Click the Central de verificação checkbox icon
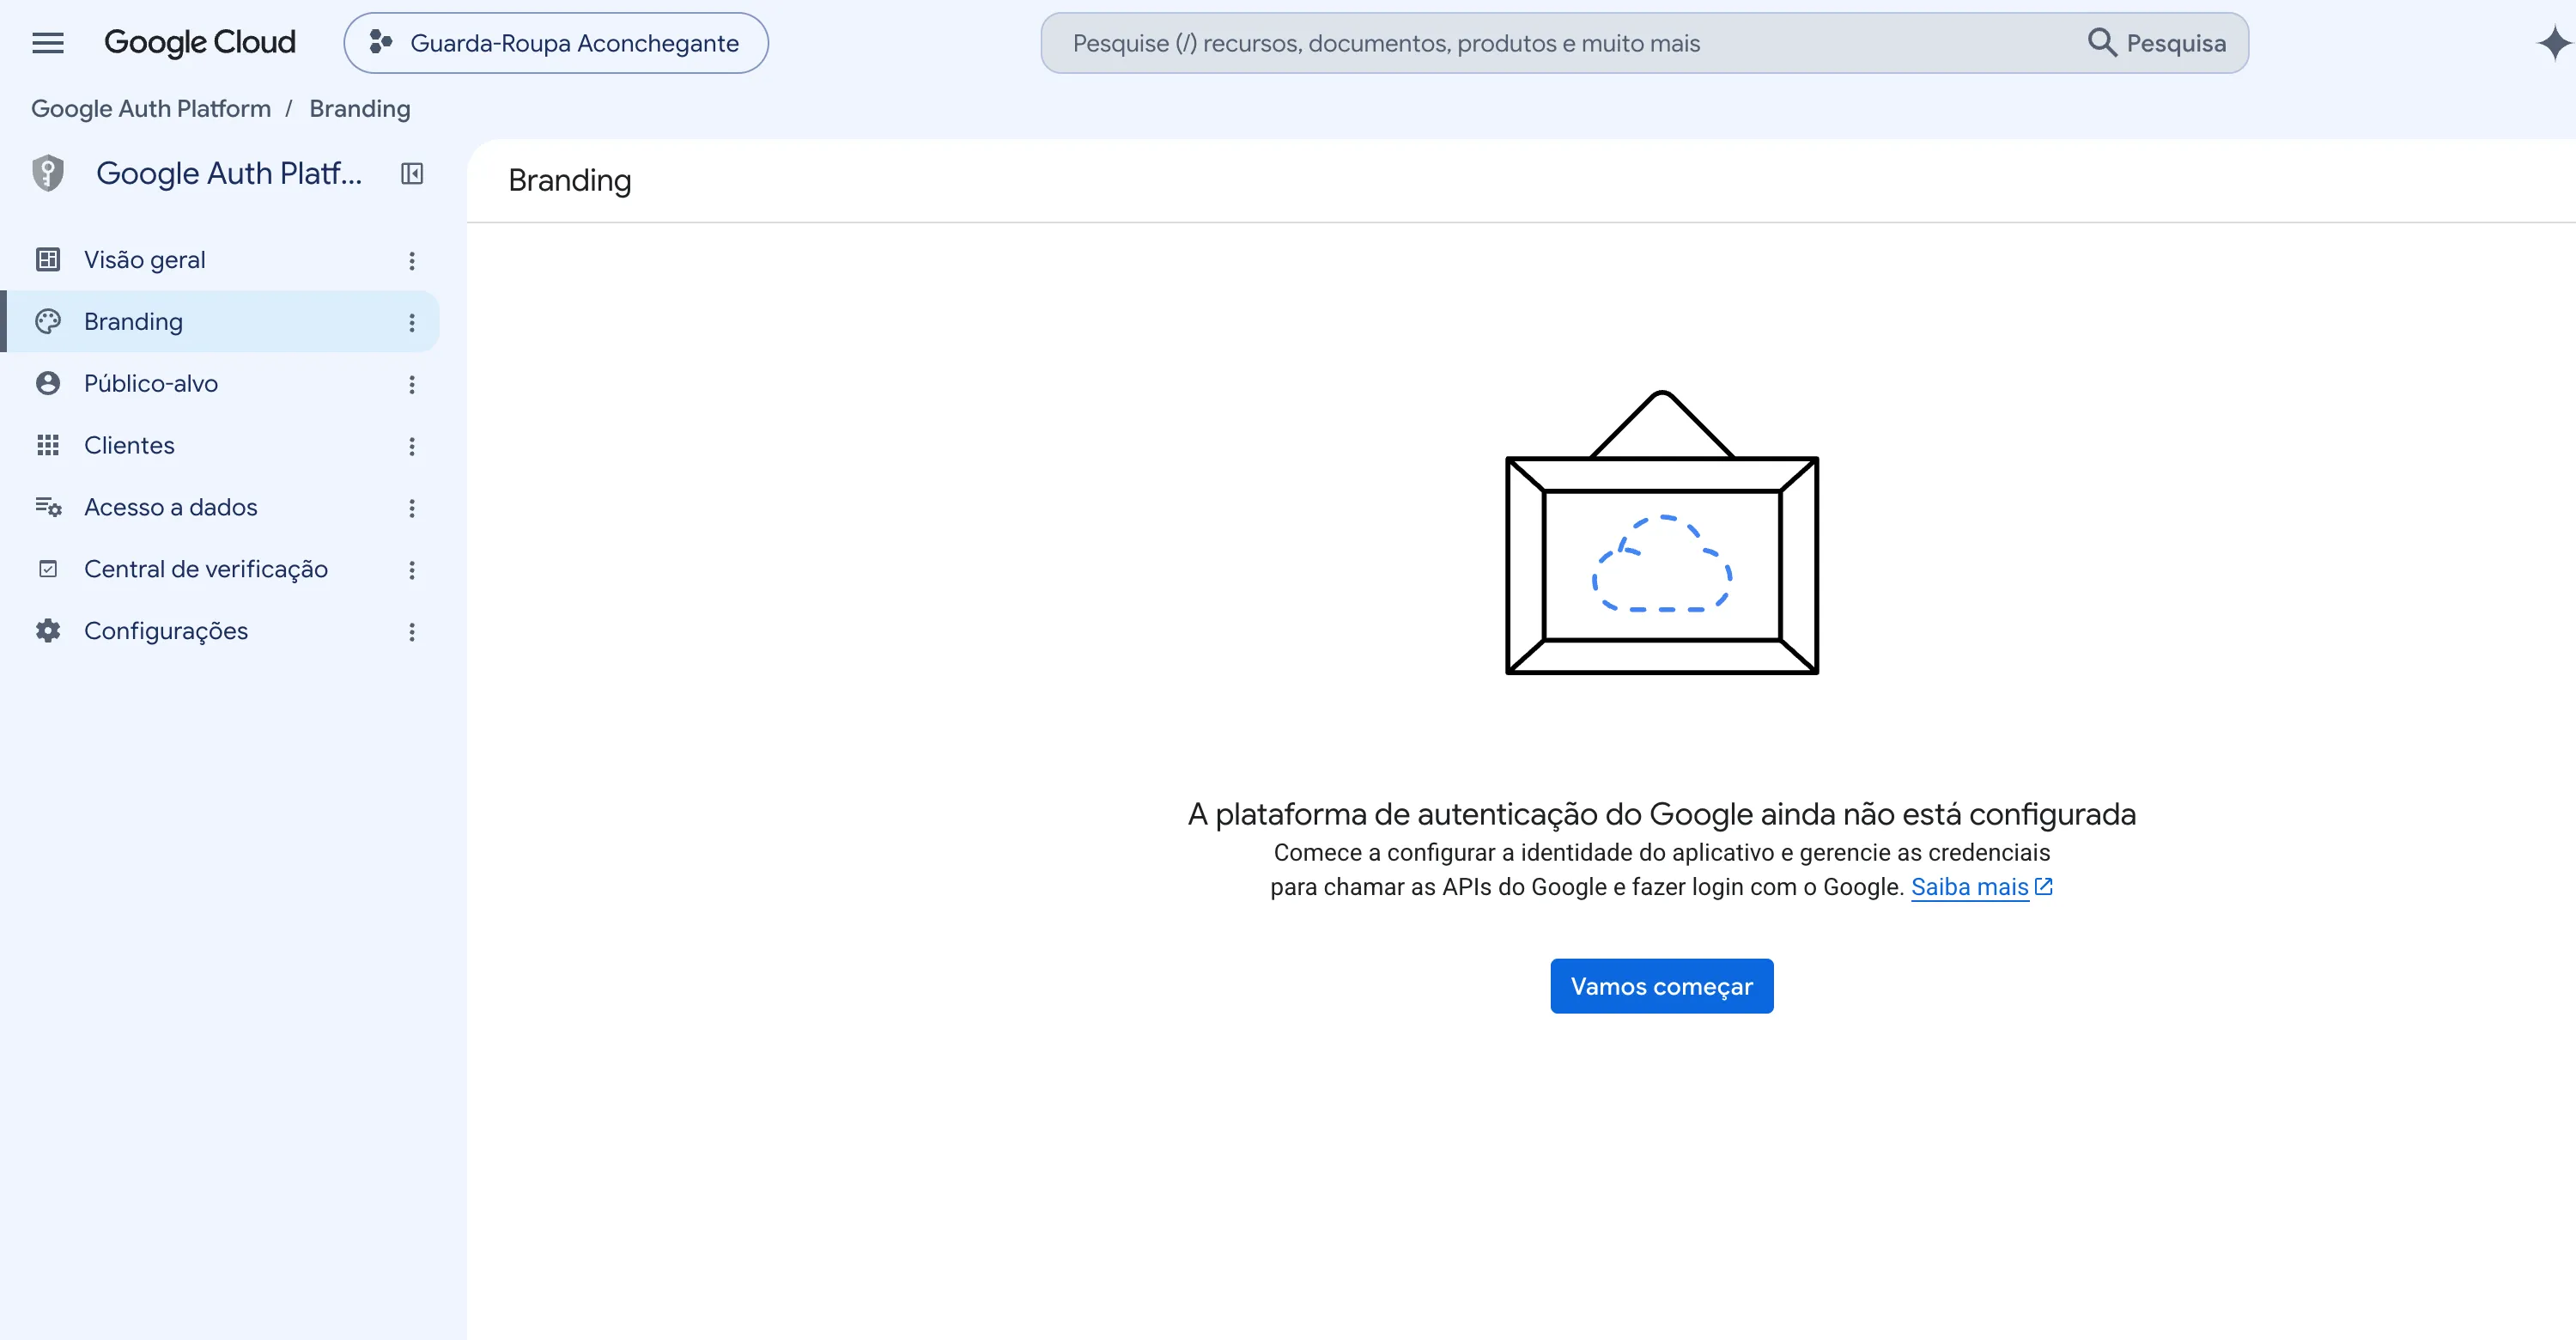This screenshot has height=1340, width=2576. 48,570
